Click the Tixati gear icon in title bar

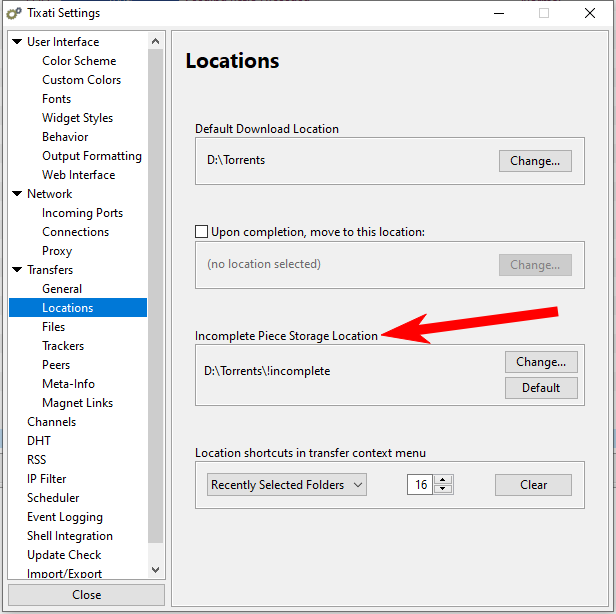[14, 13]
